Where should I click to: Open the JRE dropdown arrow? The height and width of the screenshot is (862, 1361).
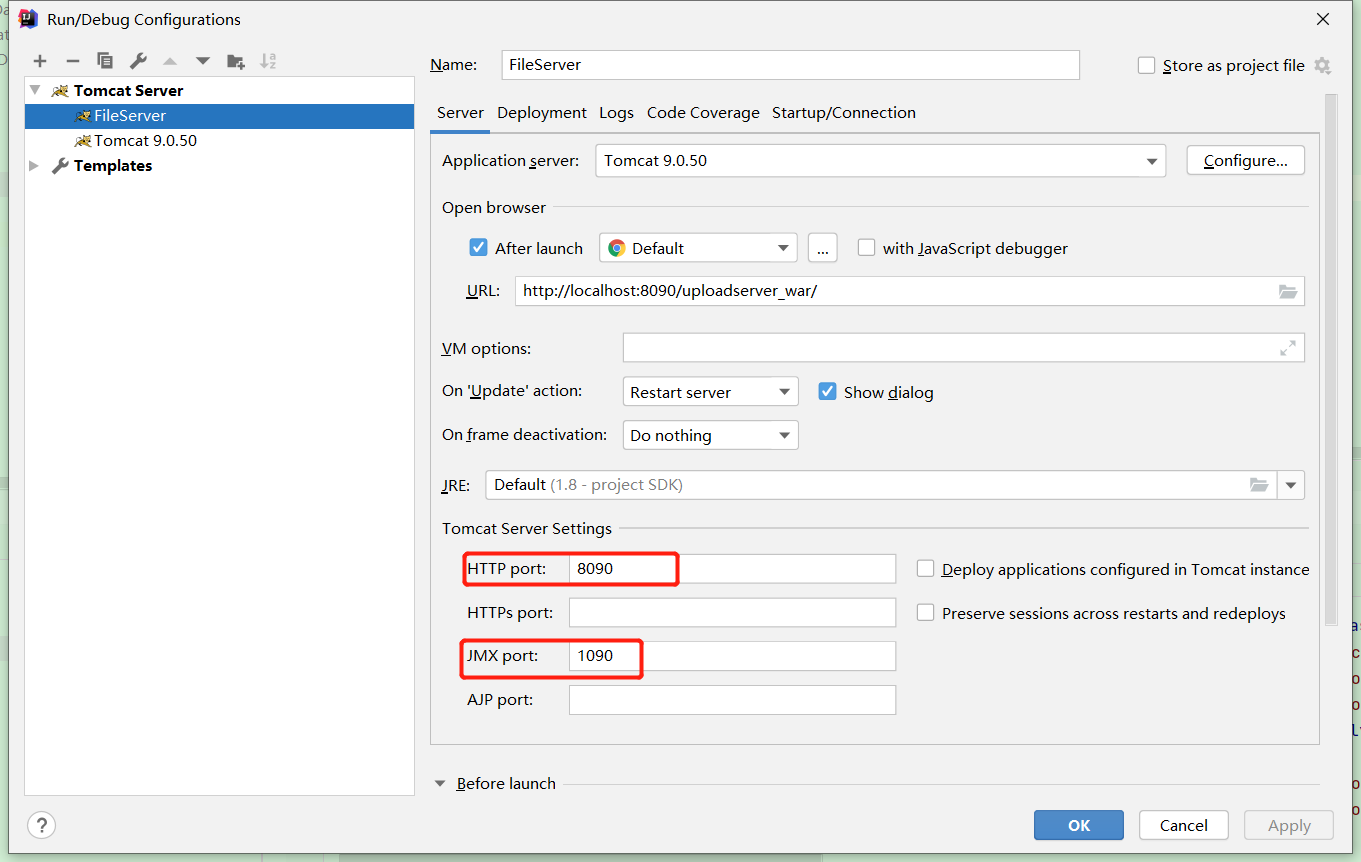click(1291, 485)
